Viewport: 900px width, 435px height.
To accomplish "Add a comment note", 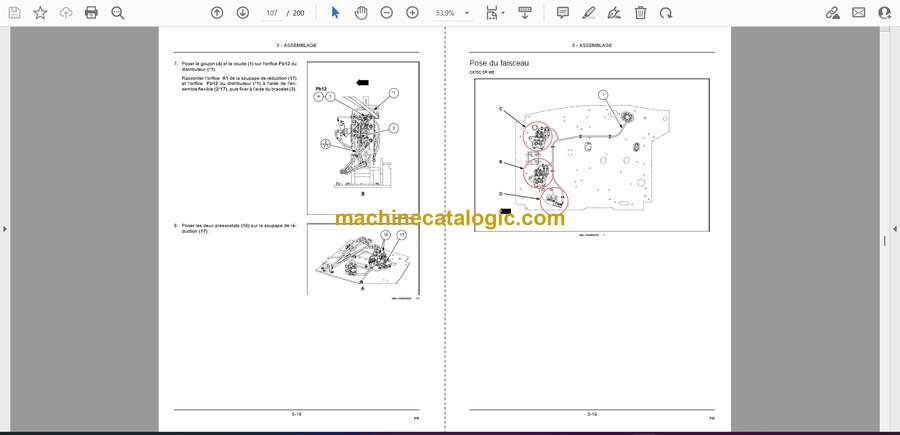I will (563, 13).
